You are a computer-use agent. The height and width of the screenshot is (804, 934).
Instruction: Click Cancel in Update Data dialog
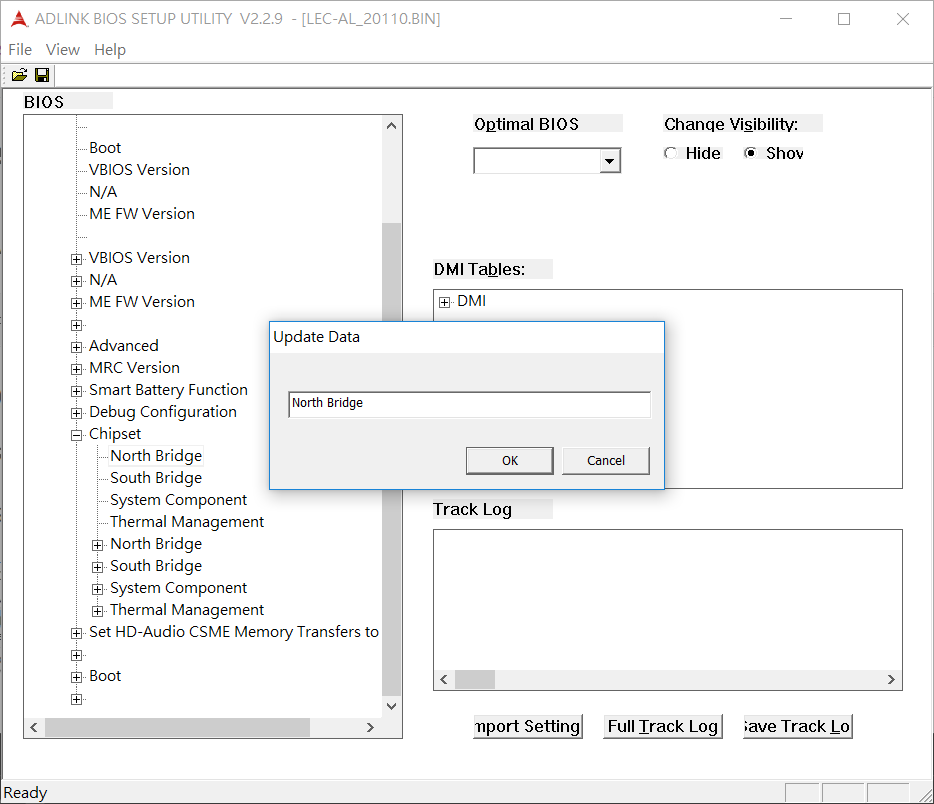pos(606,460)
